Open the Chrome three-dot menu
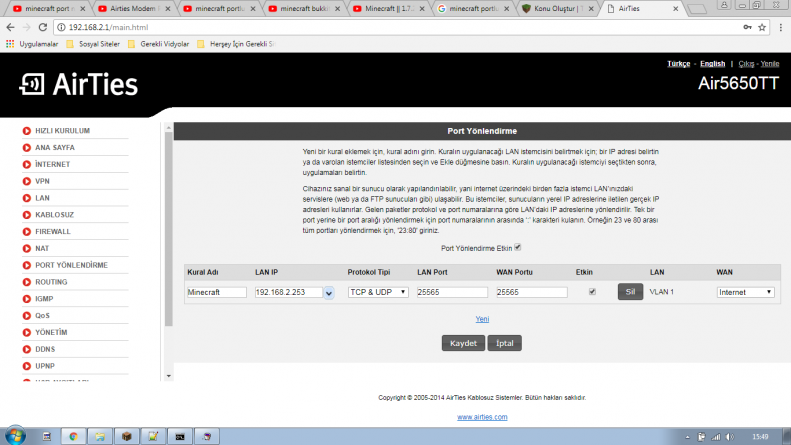 pos(780,27)
